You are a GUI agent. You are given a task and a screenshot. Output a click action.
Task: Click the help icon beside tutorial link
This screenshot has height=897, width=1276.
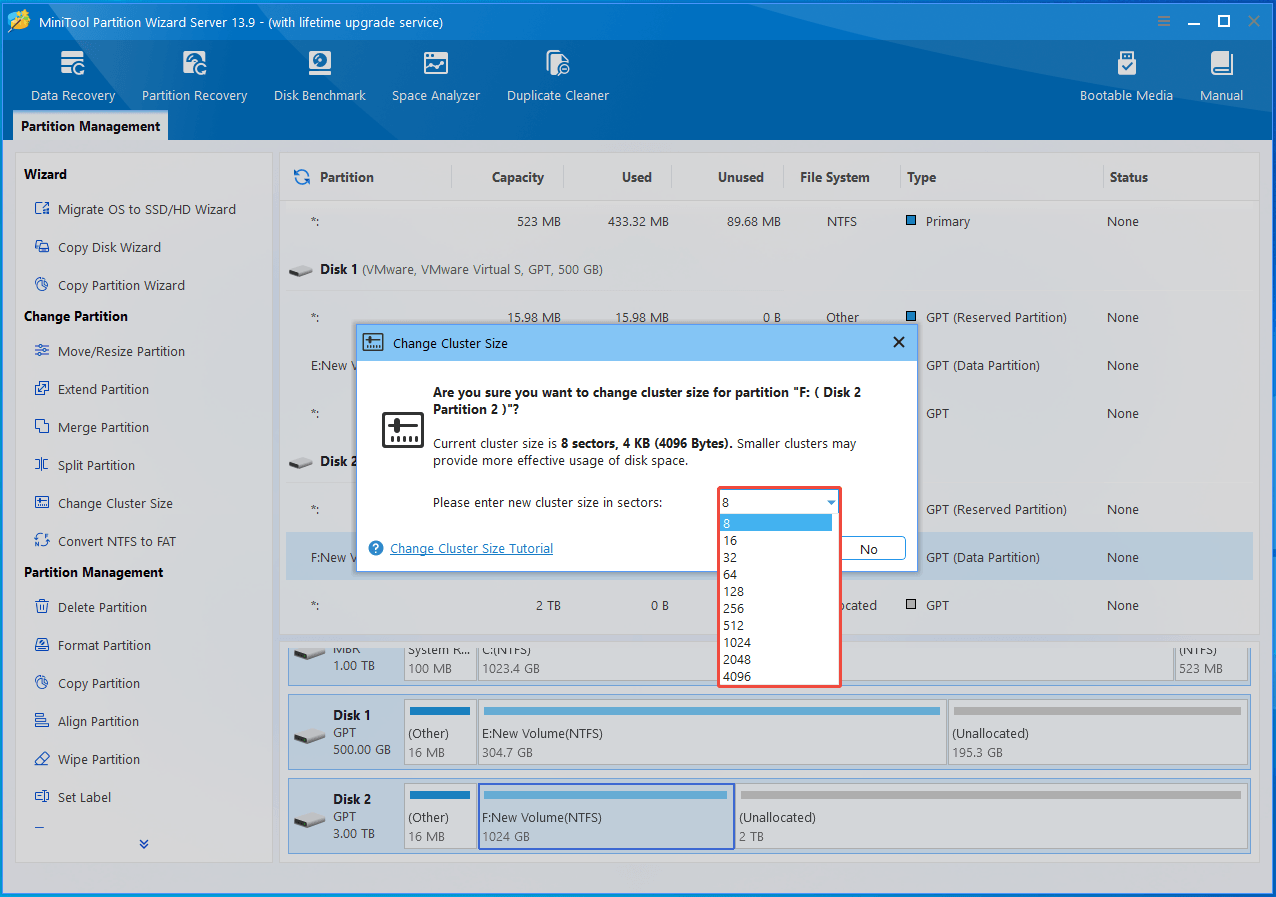tap(376, 548)
